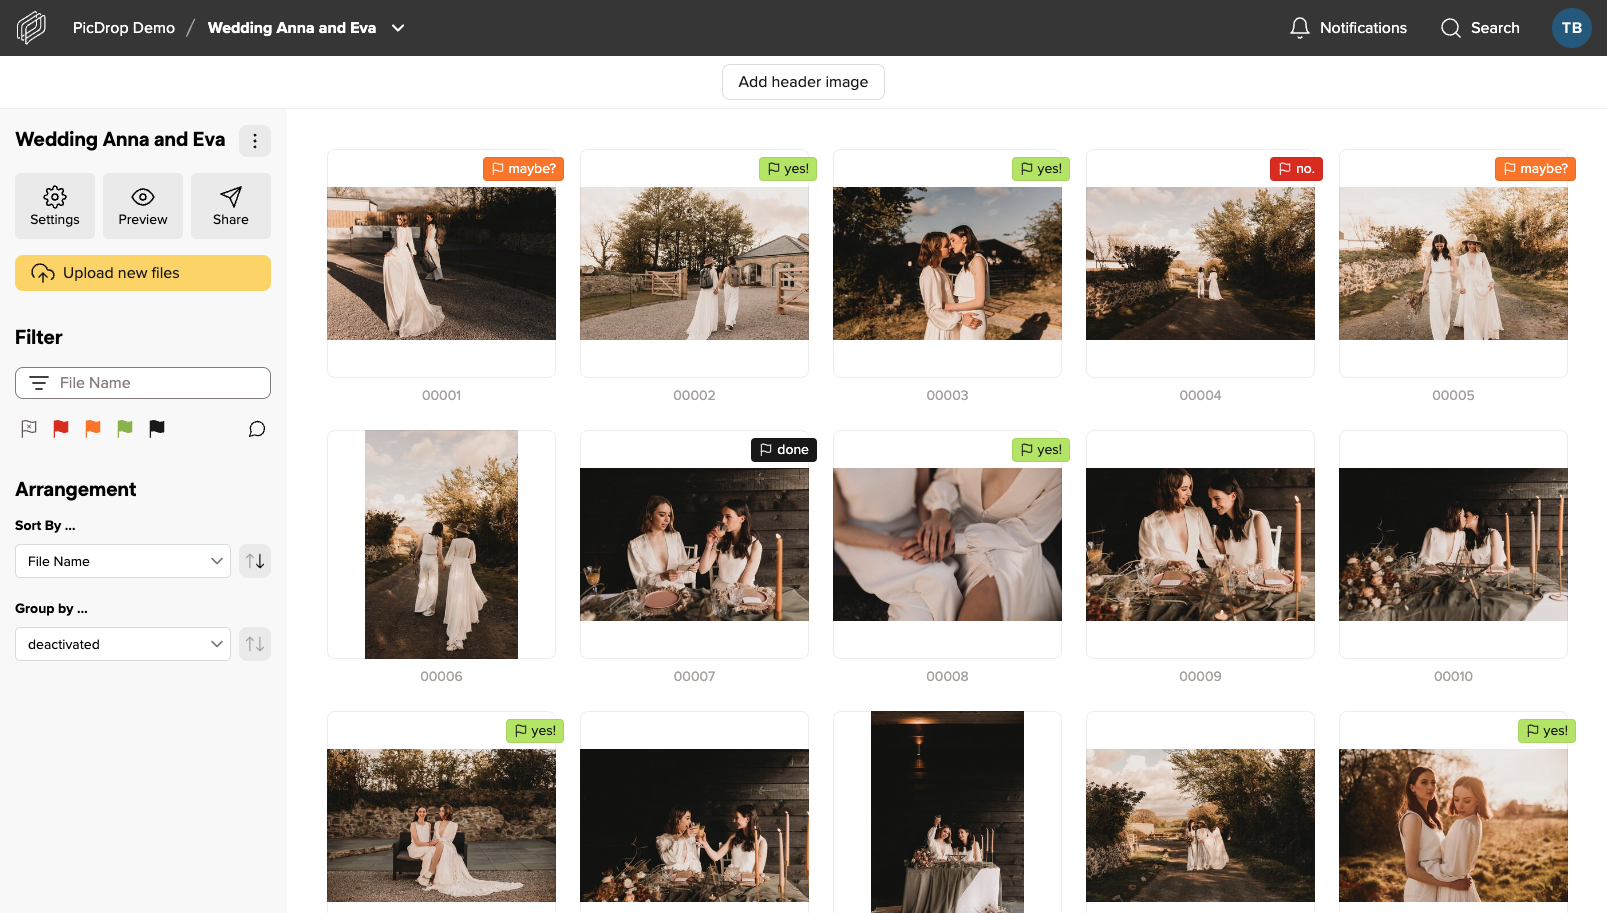Filter by orange flag

(93, 429)
